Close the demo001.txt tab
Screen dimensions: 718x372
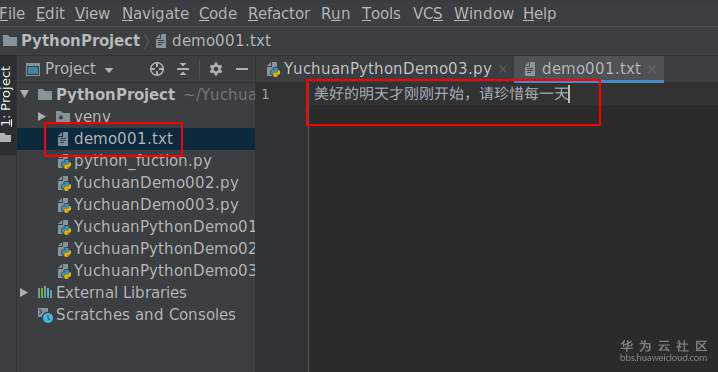click(653, 70)
